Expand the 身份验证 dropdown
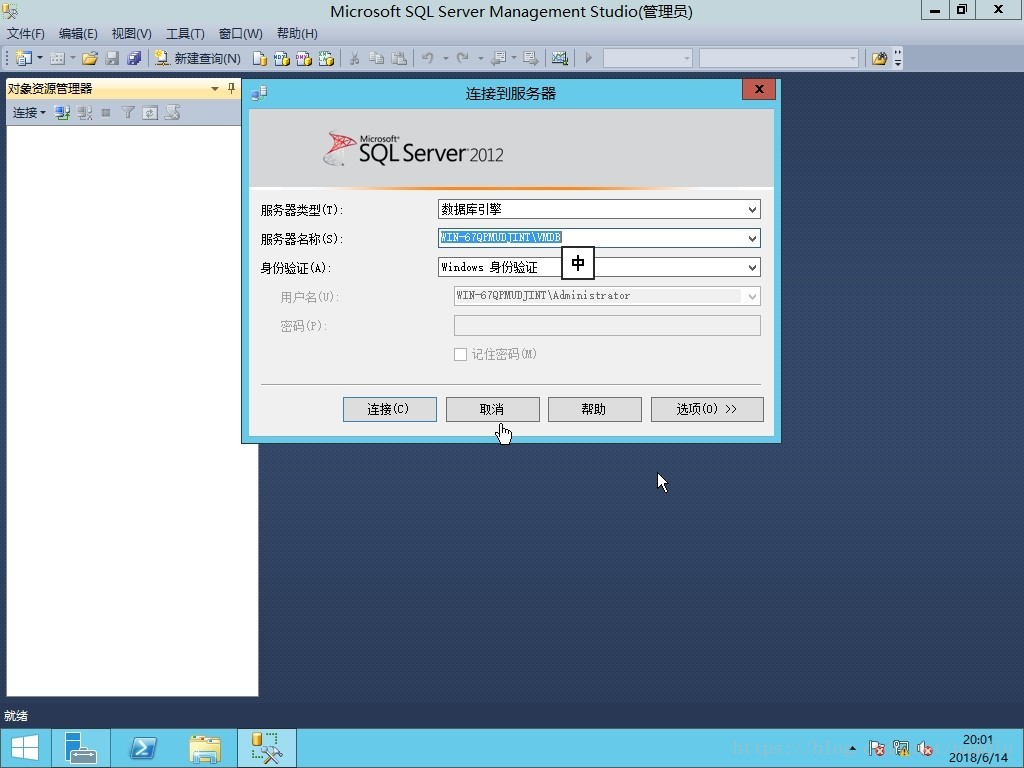Screen dimensions: 1024x768 752,267
